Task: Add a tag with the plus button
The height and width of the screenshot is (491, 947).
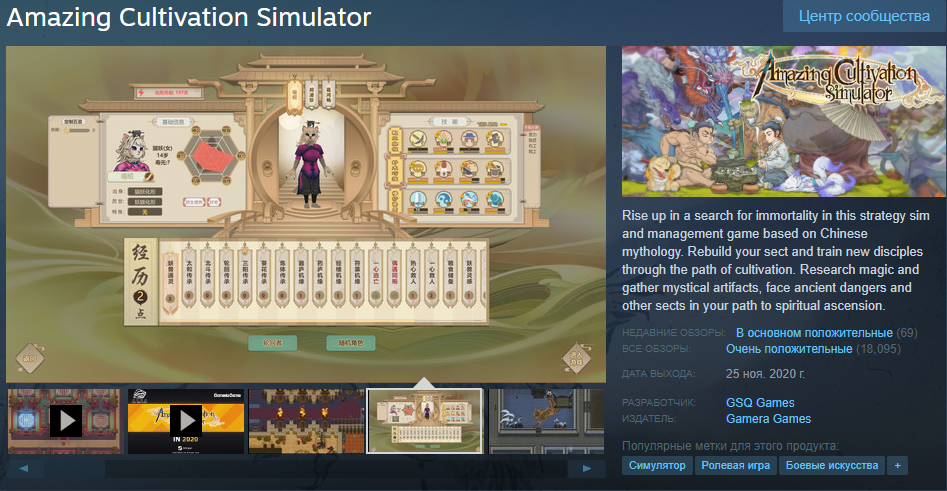Action: pos(897,466)
